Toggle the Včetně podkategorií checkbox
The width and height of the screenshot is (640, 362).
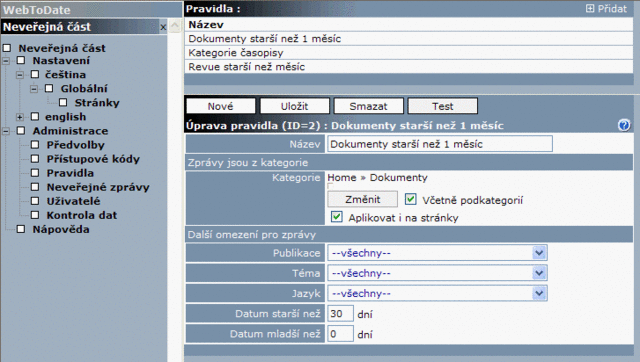(410, 199)
